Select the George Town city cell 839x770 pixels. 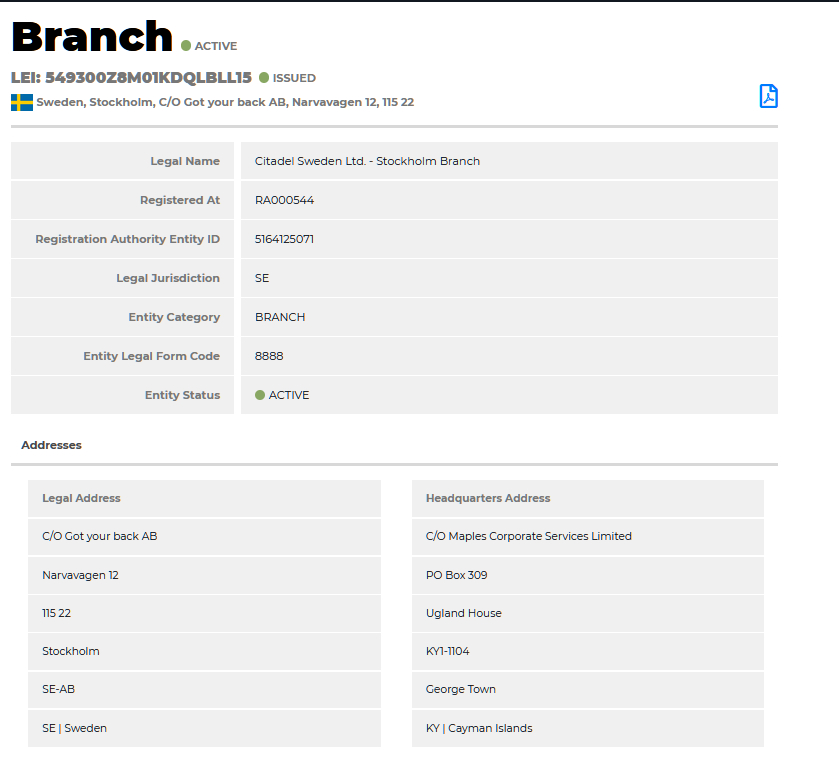[588, 689]
